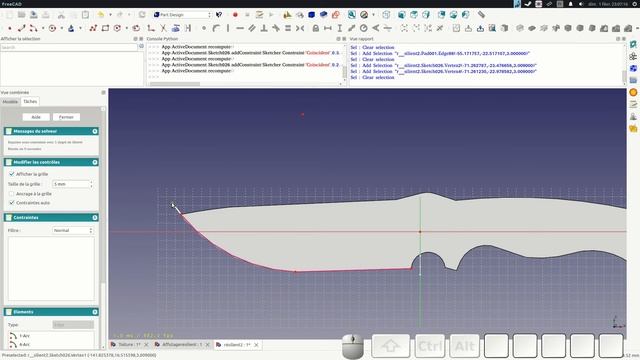
Task: Apply Horizontal constraint
Action: (240, 28)
